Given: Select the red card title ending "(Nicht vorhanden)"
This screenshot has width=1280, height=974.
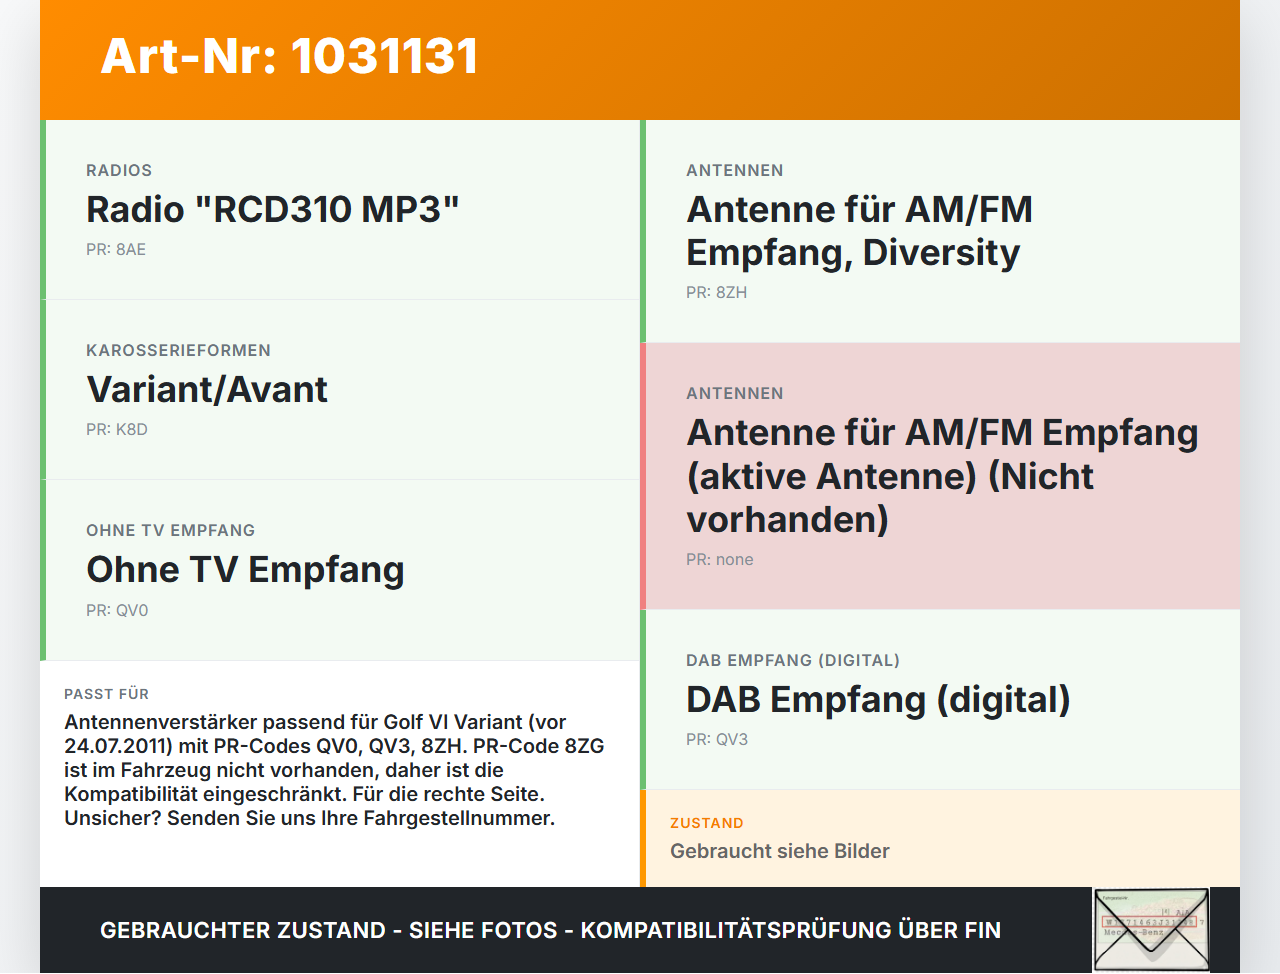Looking at the screenshot, I should (x=942, y=476).
